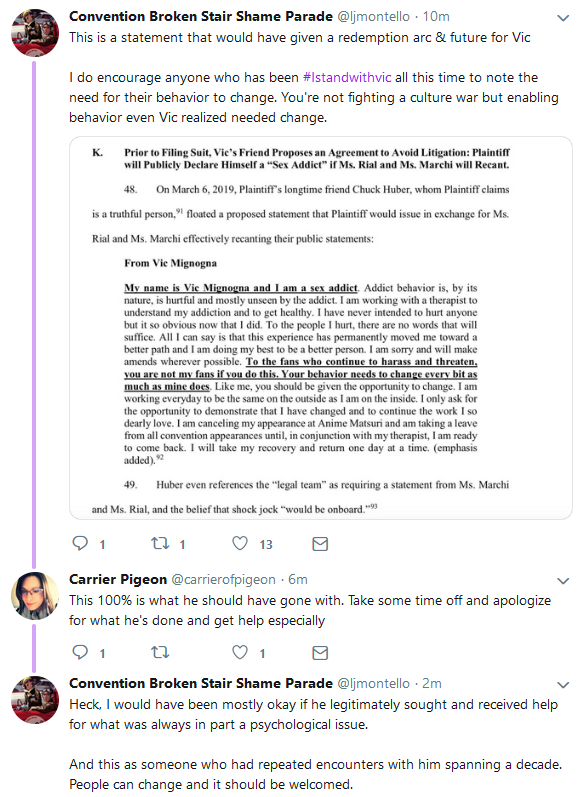Like Carrier Pigeon's tweet
The width and height of the screenshot is (584, 797).
coord(240,652)
